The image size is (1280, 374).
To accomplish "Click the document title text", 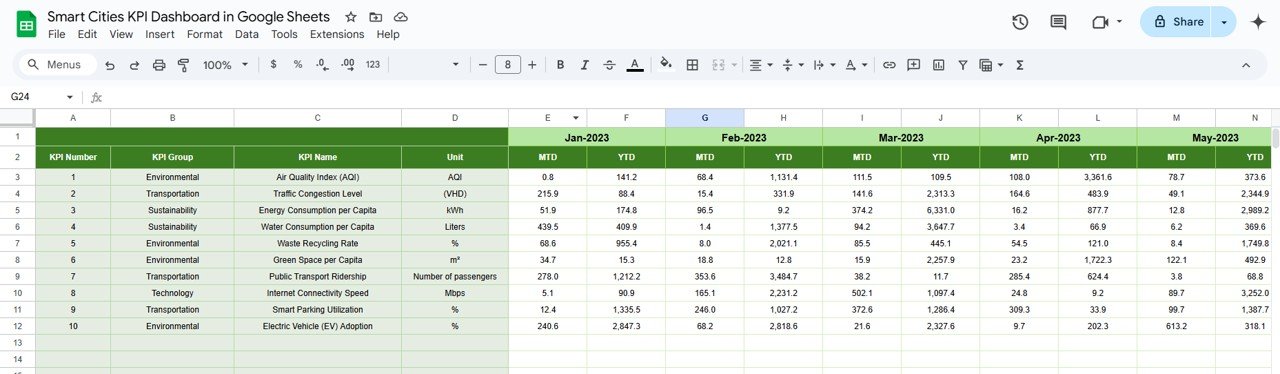I will click(x=189, y=17).
